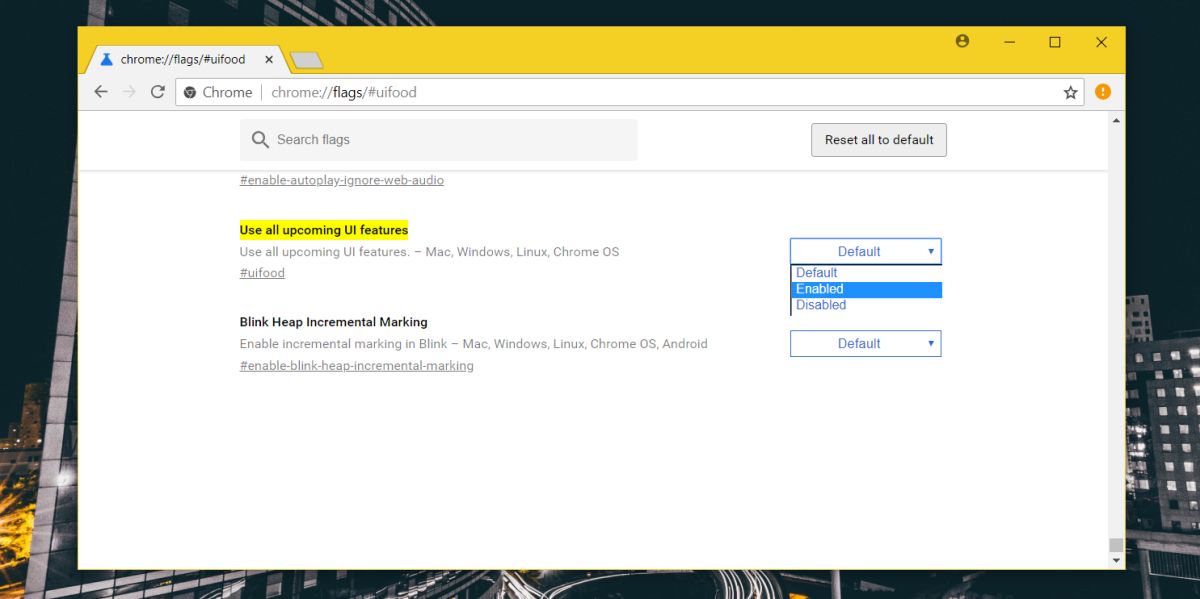1200x599 pixels.
Task: Click the Reset all to default button
Action: coord(878,139)
